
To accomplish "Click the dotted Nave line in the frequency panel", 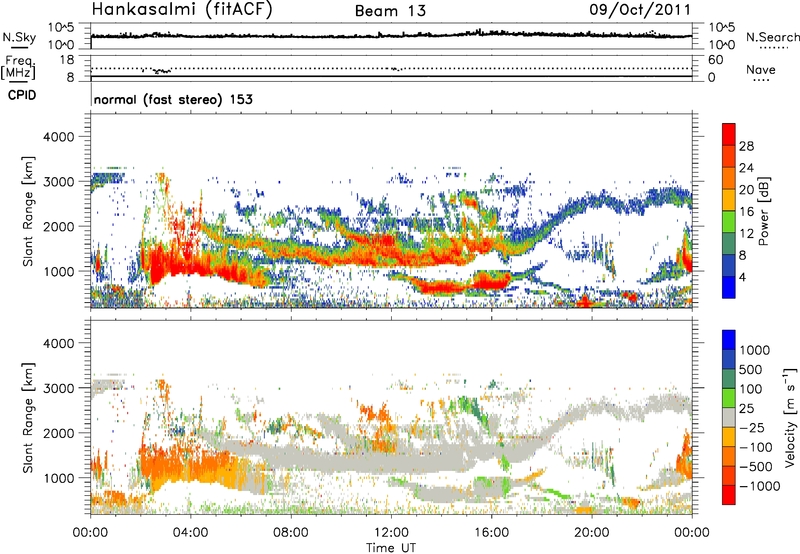I will 391,68.
